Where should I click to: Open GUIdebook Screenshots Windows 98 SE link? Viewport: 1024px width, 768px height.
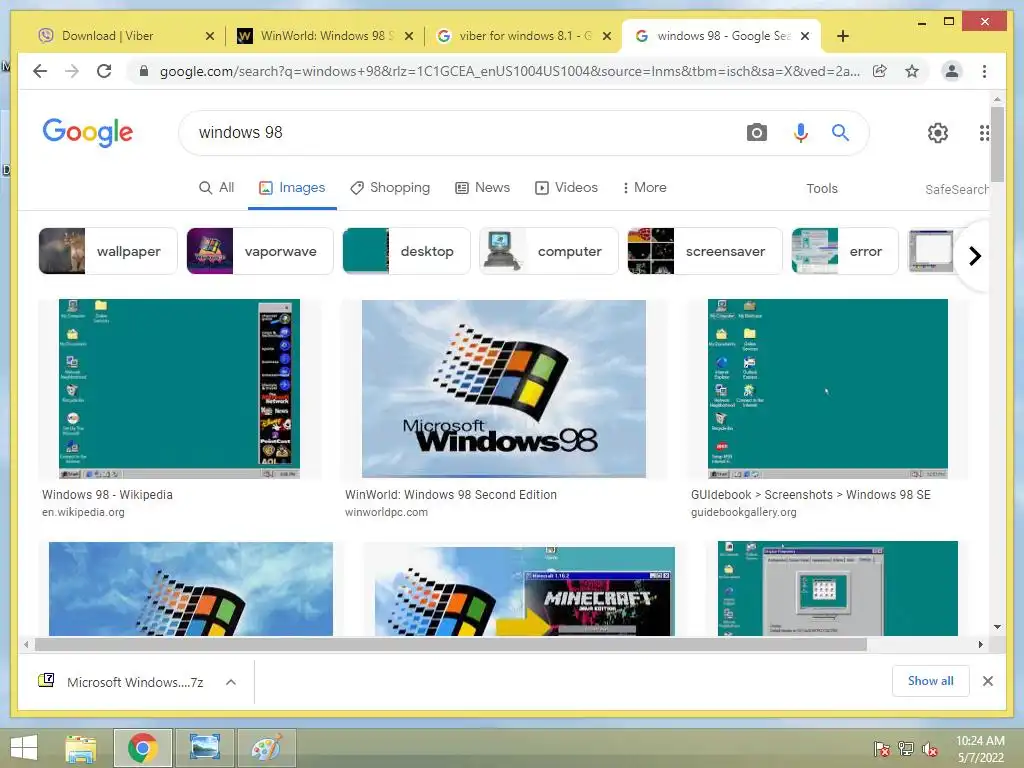coord(810,494)
